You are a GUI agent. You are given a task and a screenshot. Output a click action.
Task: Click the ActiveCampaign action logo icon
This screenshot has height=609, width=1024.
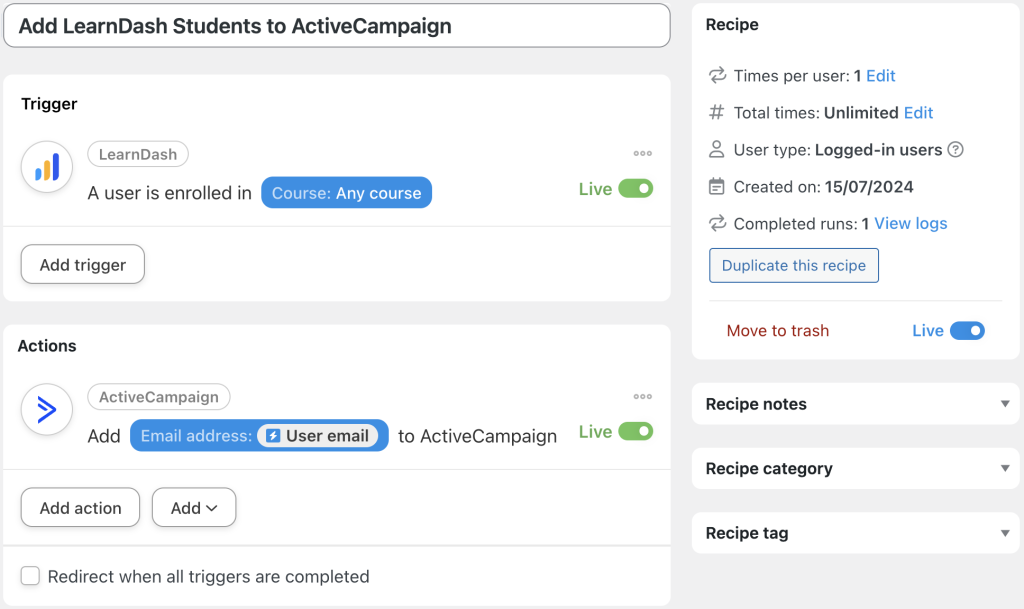tap(47, 410)
